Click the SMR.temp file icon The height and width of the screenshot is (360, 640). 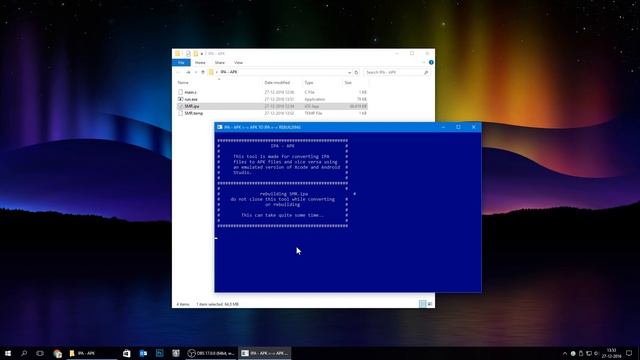click(x=180, y=113)
